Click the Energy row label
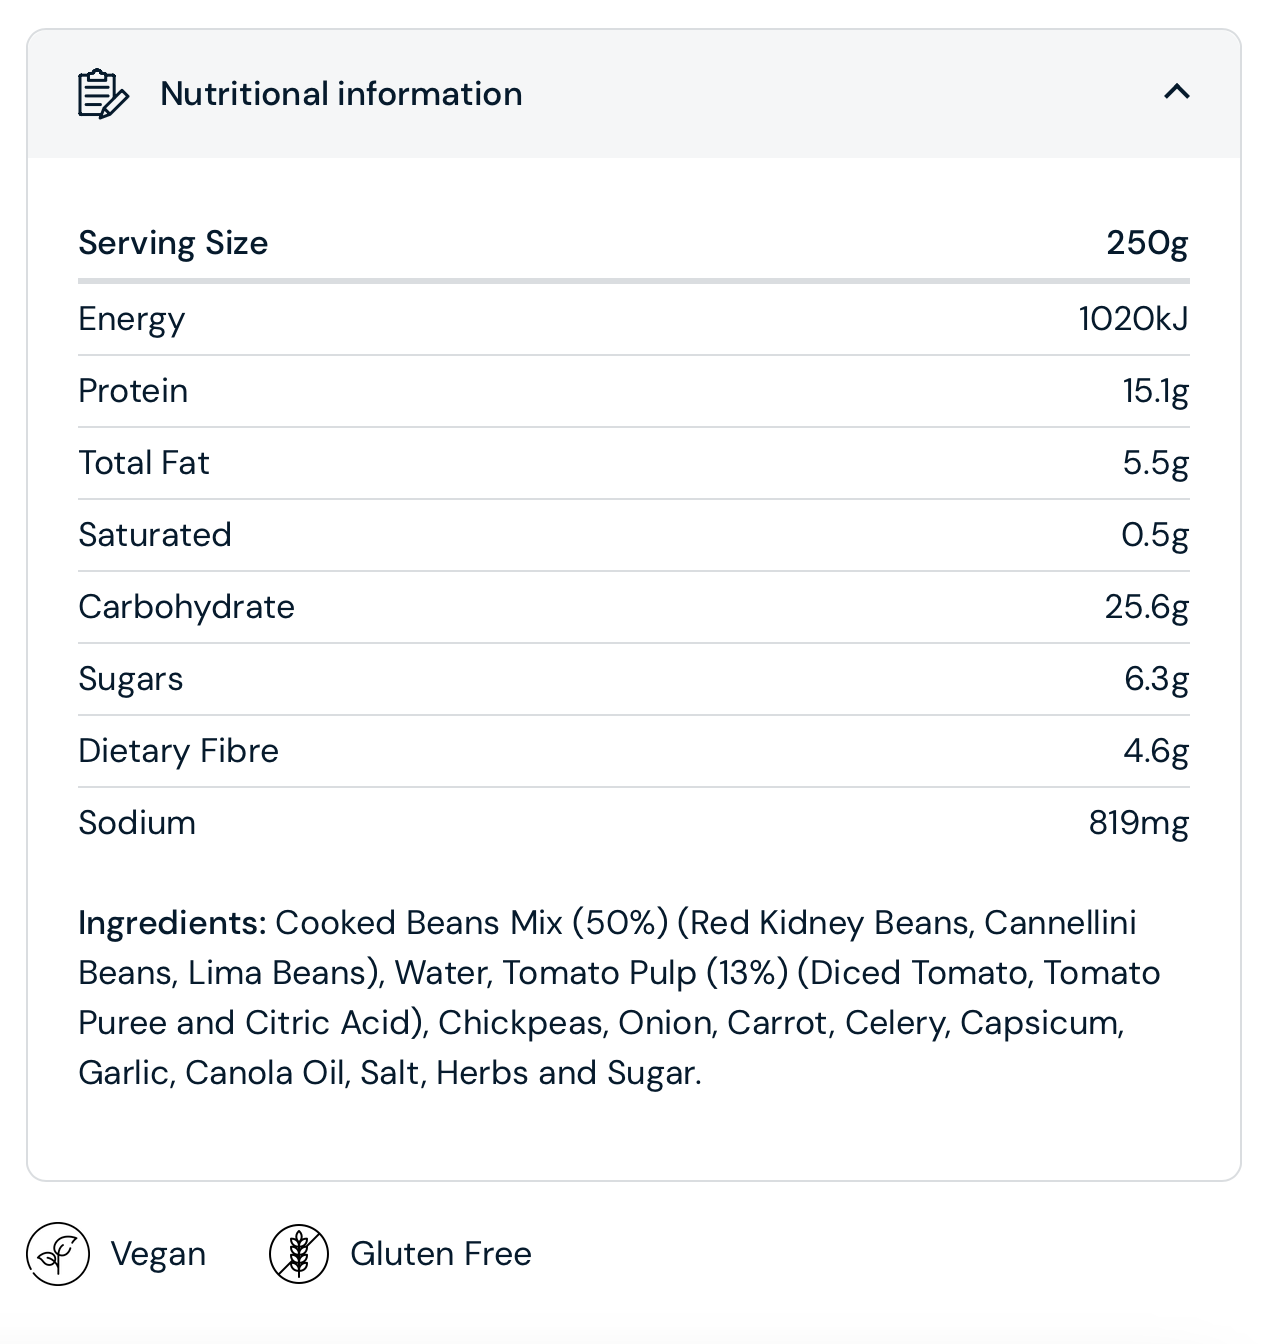1276x1344 pixels. click(132, 319)
